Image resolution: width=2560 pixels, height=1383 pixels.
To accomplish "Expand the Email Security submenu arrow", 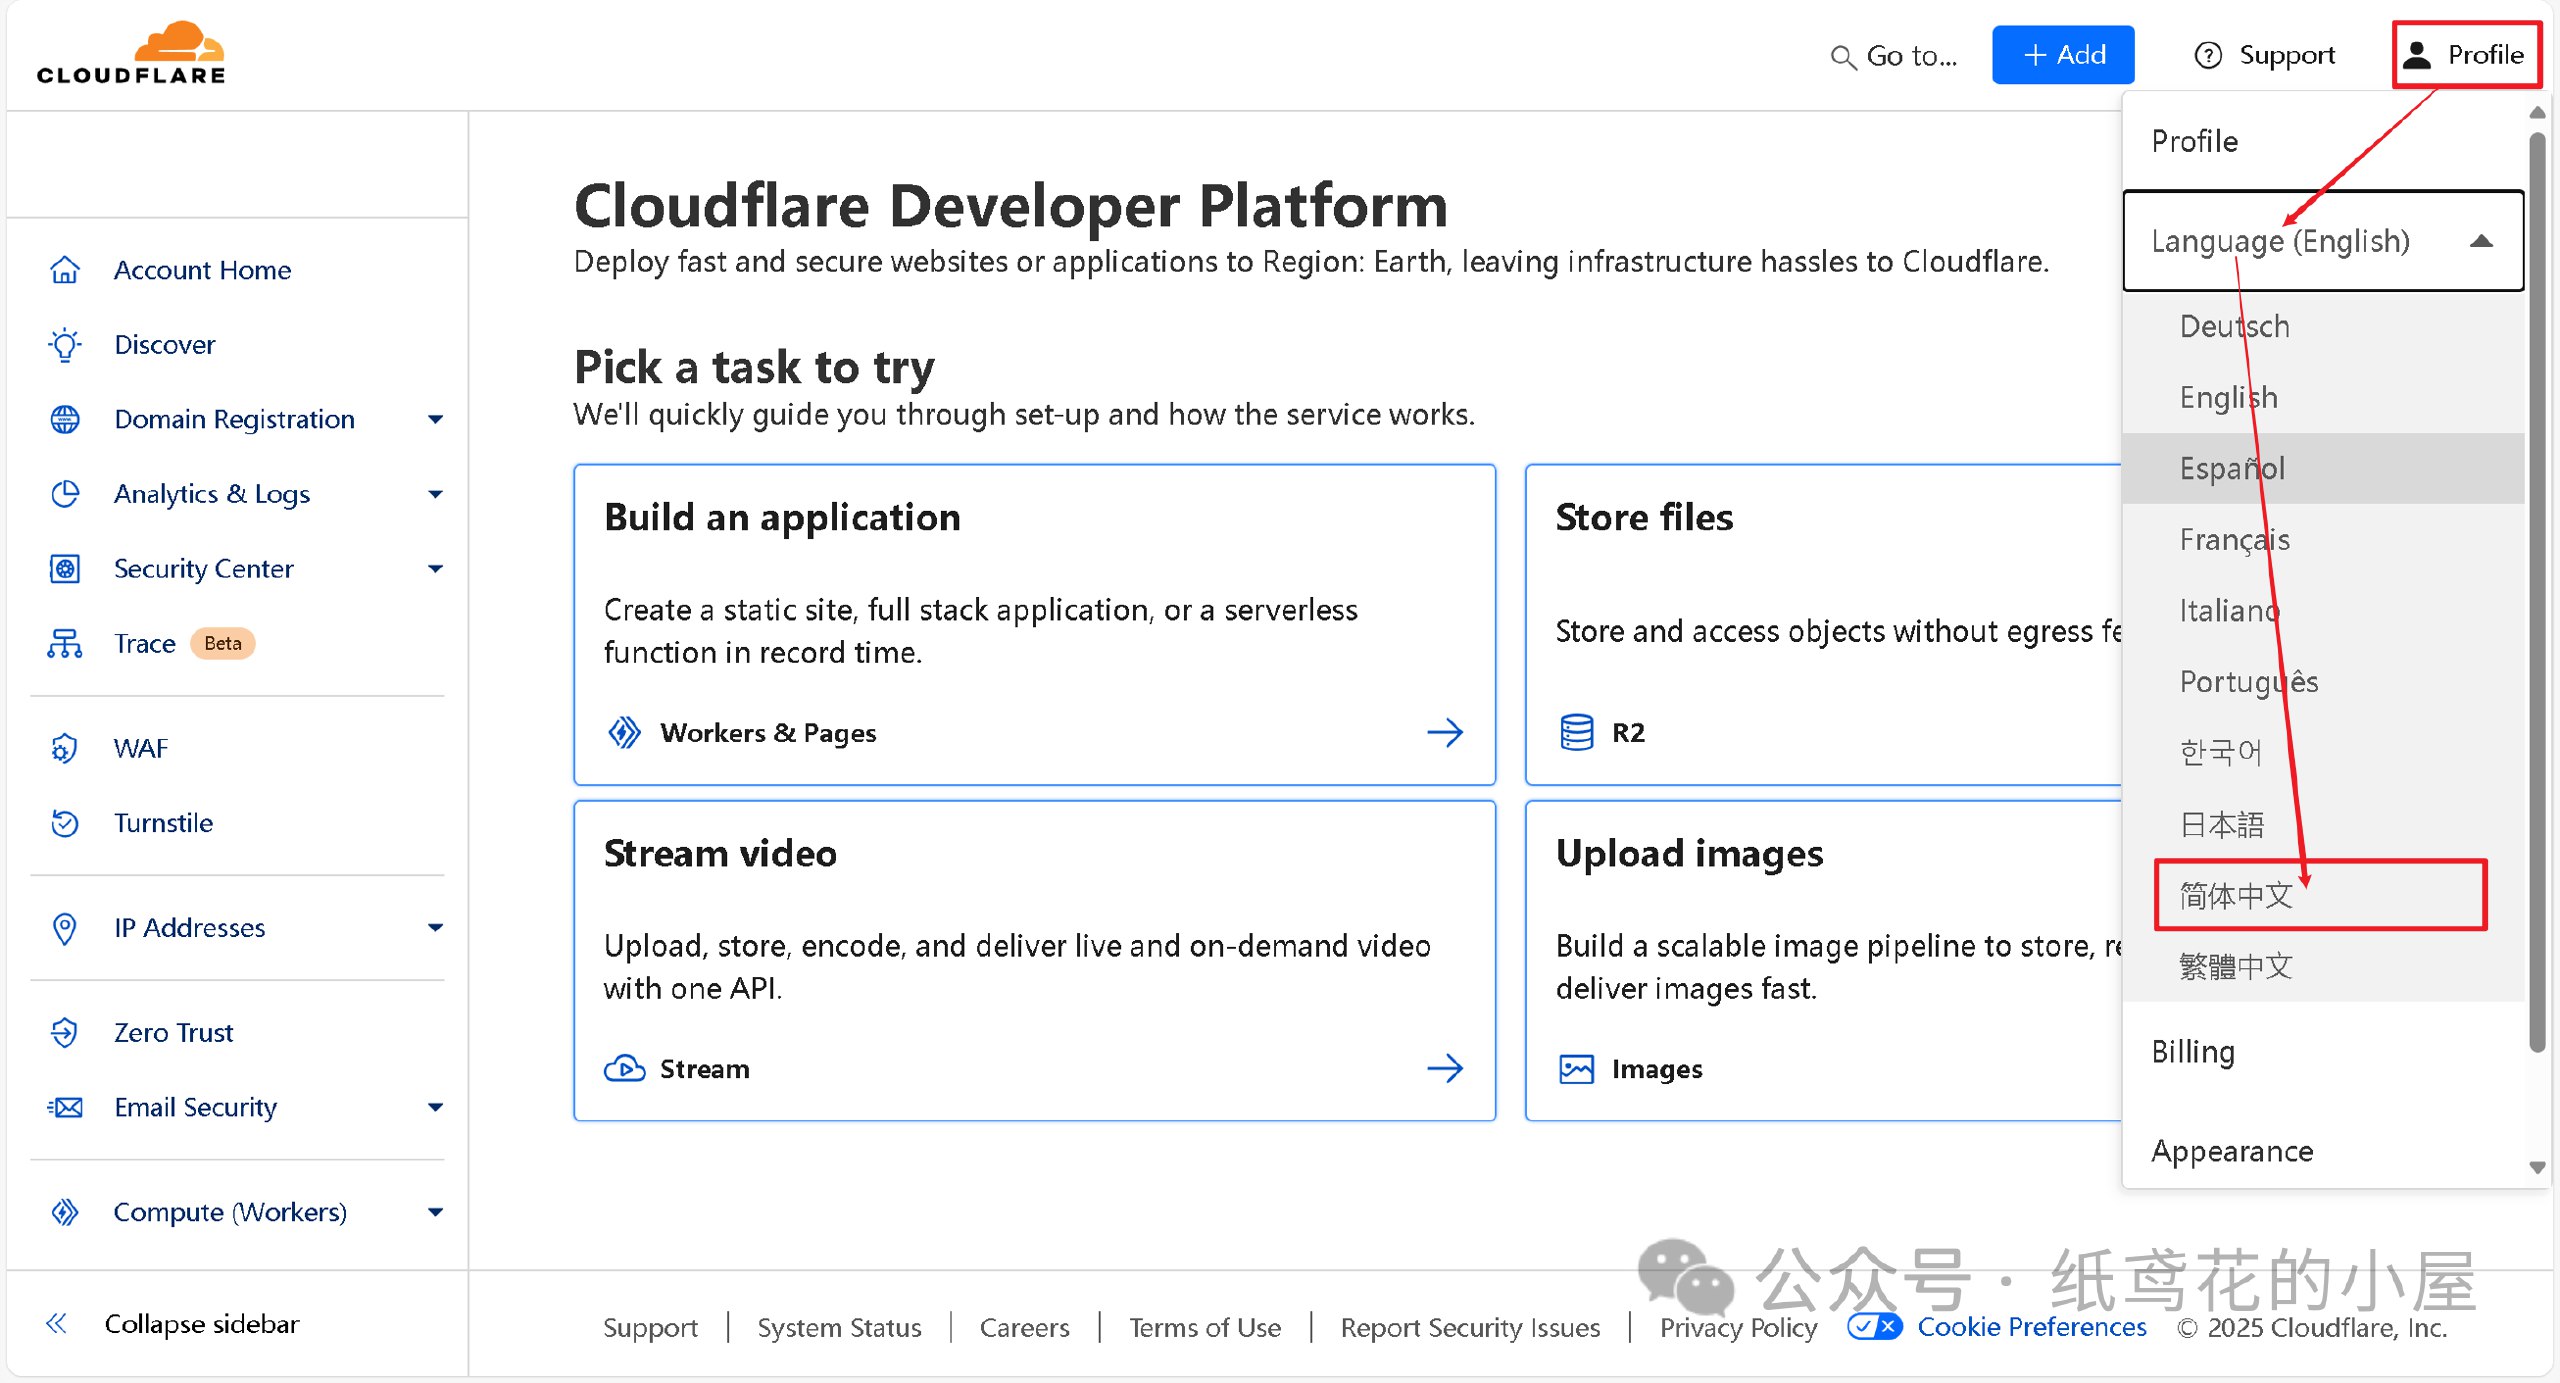I will pyautogui.click(x=435, y=1107).
